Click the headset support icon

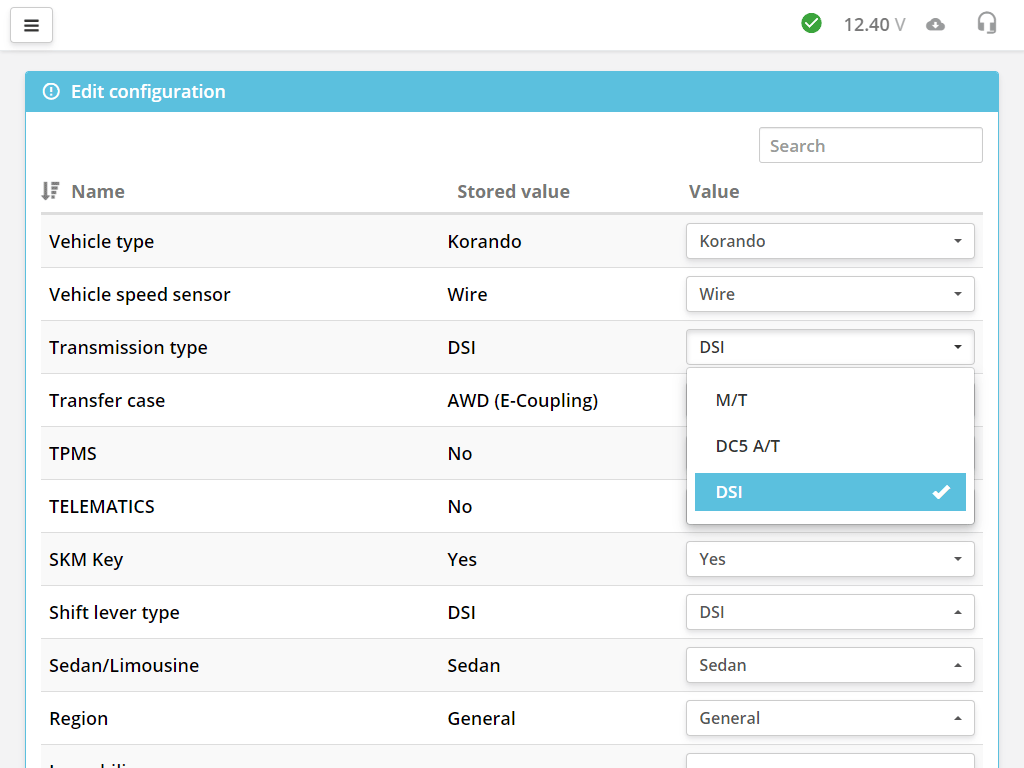[987, 23]
